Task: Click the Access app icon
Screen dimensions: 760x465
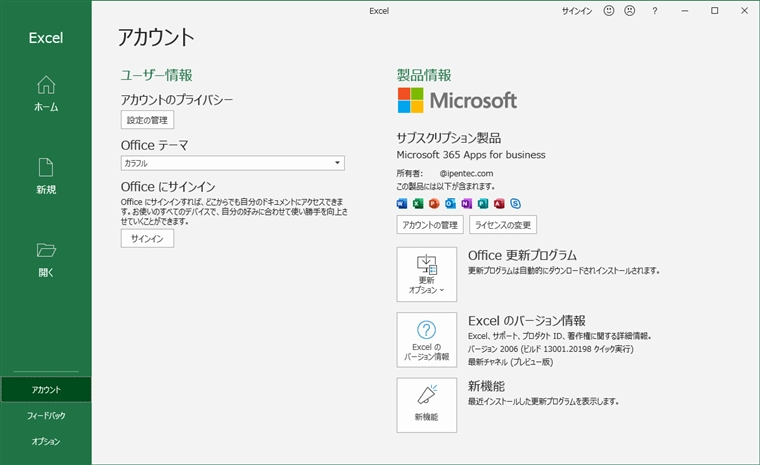Action: [499, 204]
